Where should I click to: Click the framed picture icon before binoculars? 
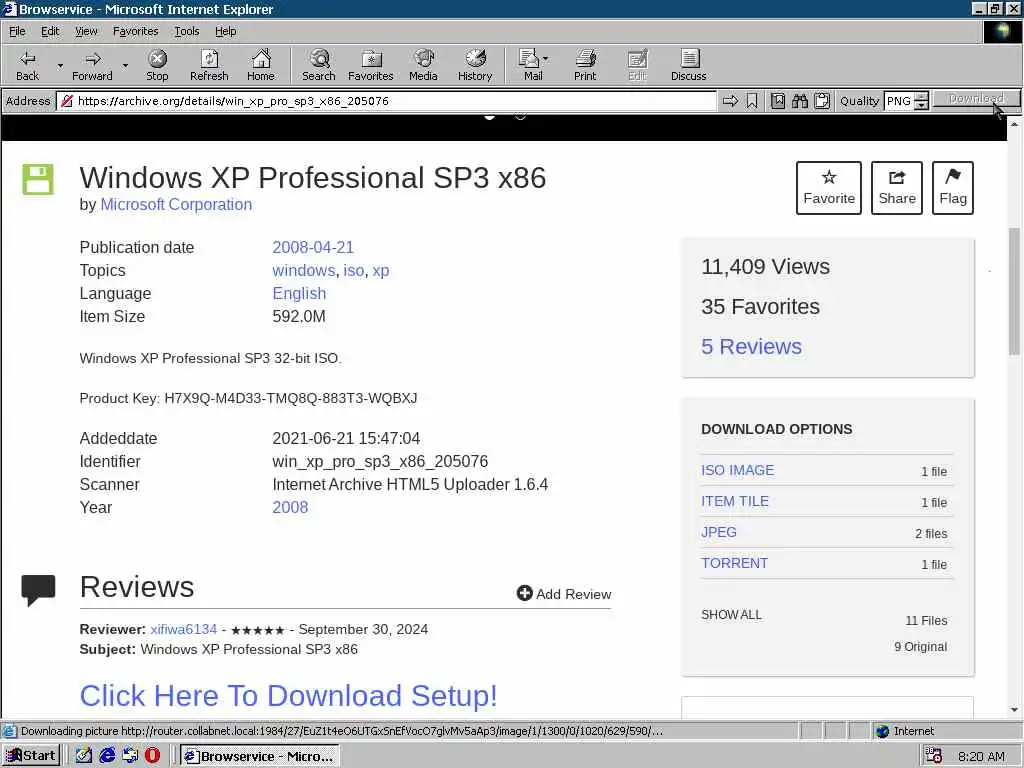point(777,101)
